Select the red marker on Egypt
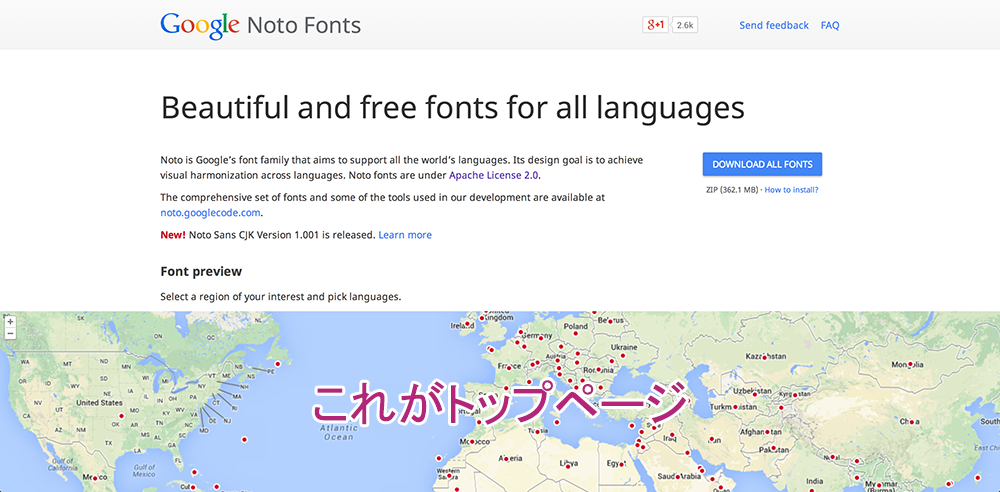The width and height of the screenshot is (1000, 492). pyautogui.click(x=621, y=463)
